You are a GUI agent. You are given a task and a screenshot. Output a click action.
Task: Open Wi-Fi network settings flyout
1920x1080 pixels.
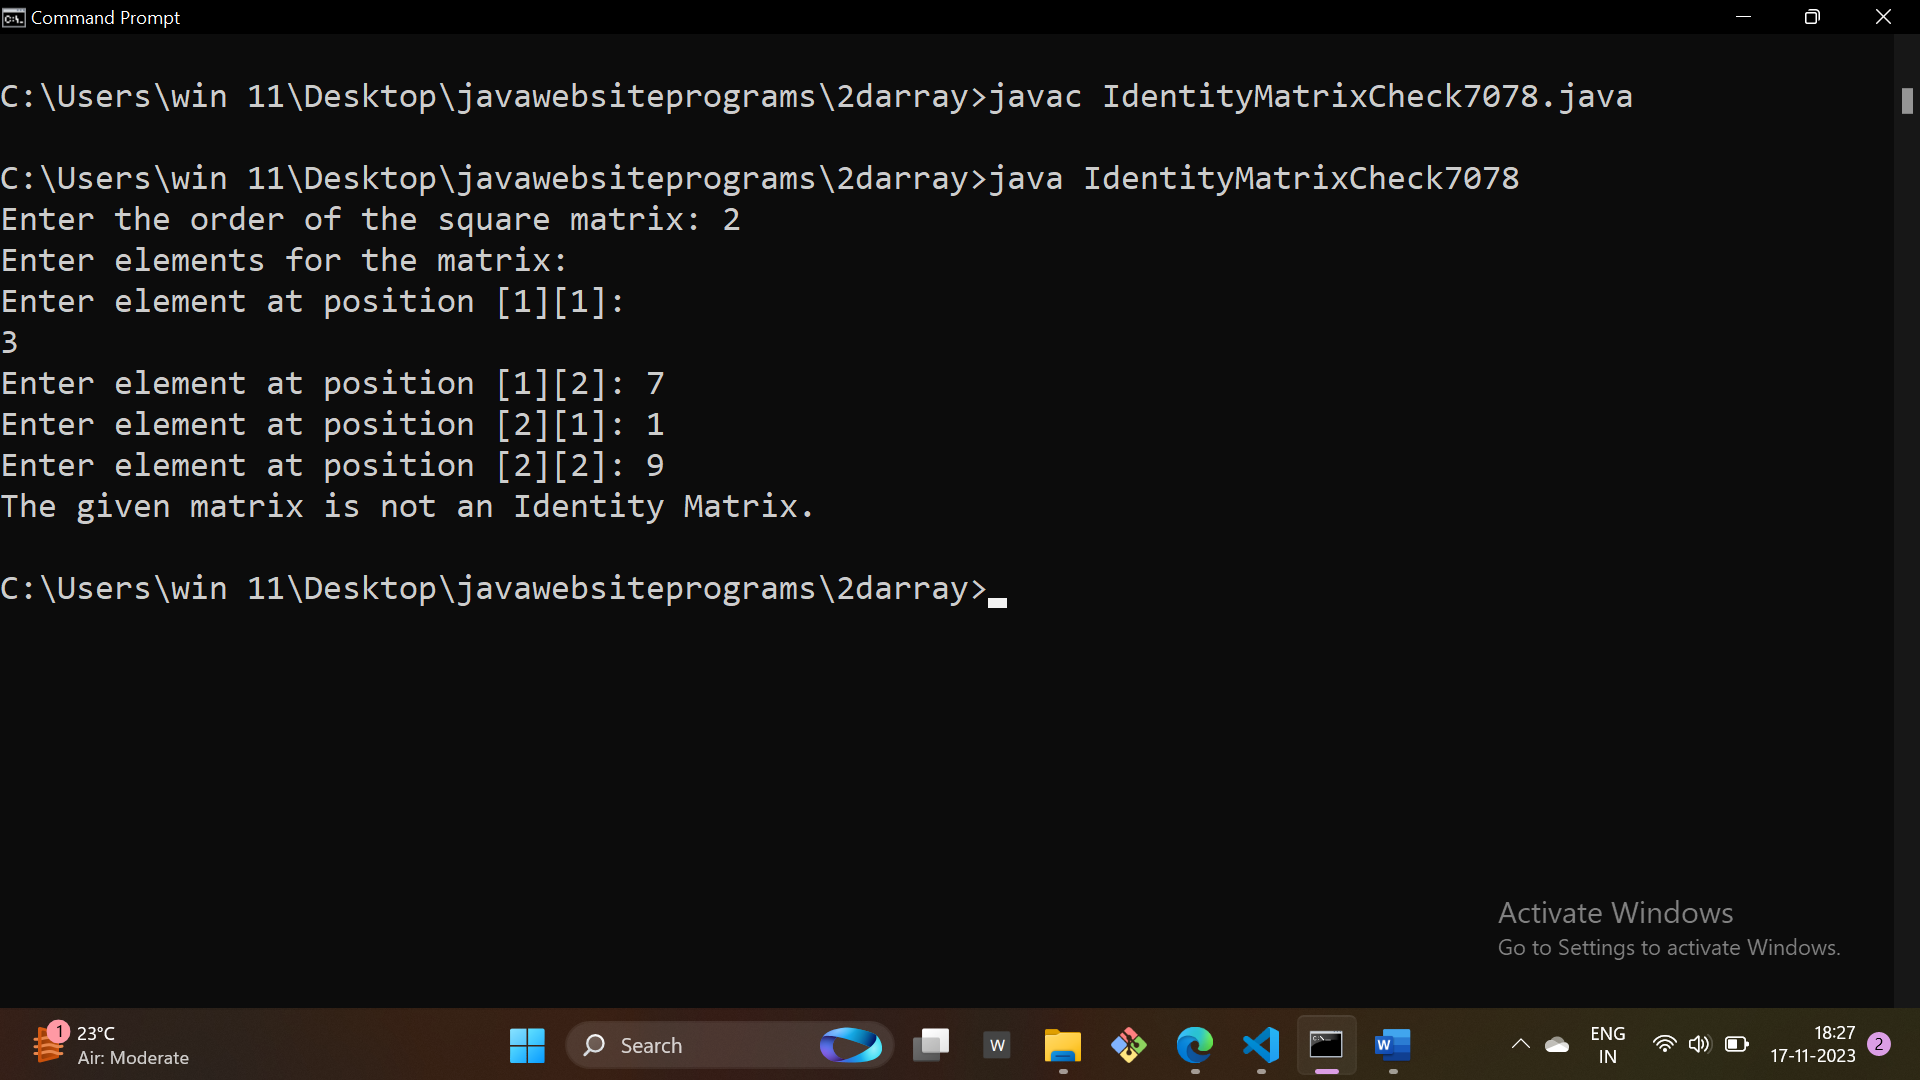(x=1664, y=1045)
